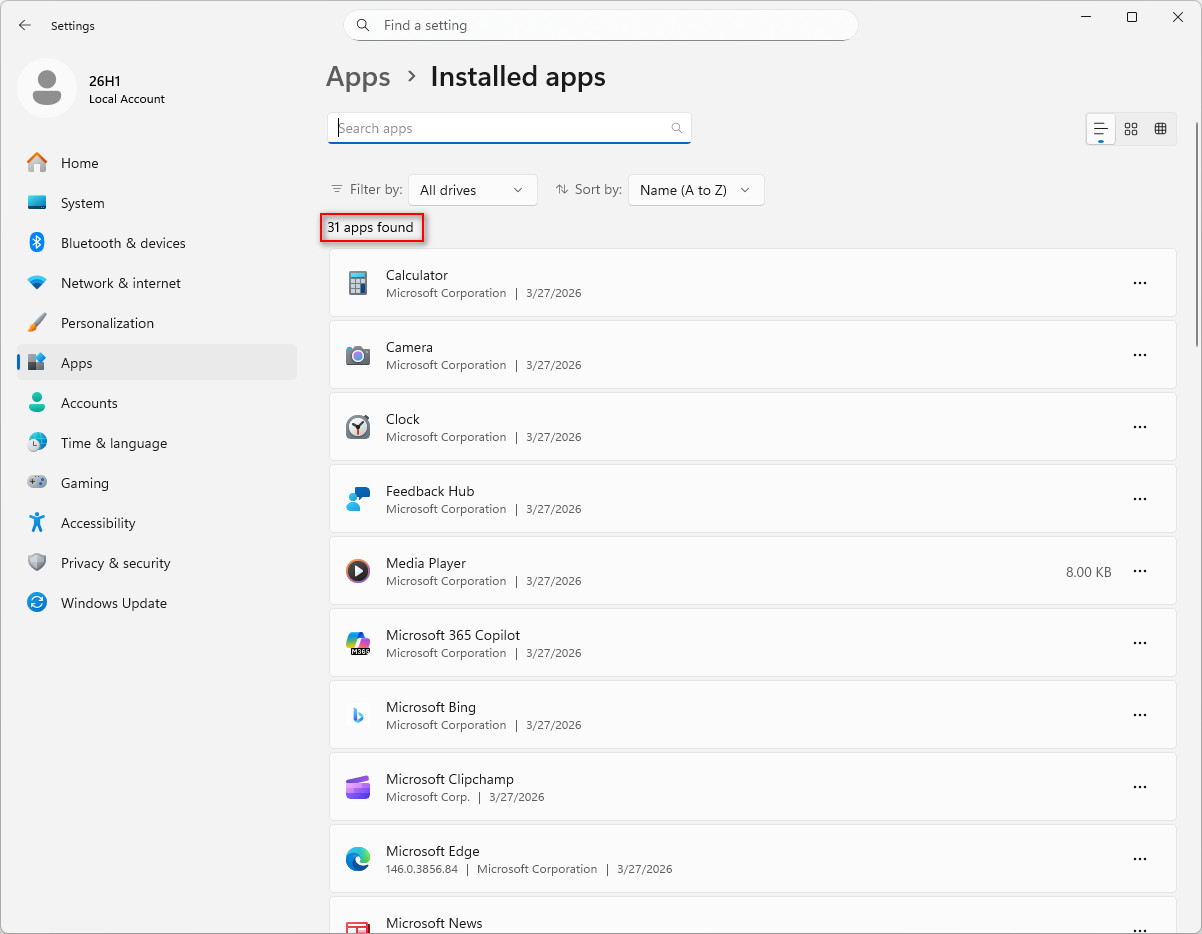
Task: Open Accounts settings
Action: point(157,403)
